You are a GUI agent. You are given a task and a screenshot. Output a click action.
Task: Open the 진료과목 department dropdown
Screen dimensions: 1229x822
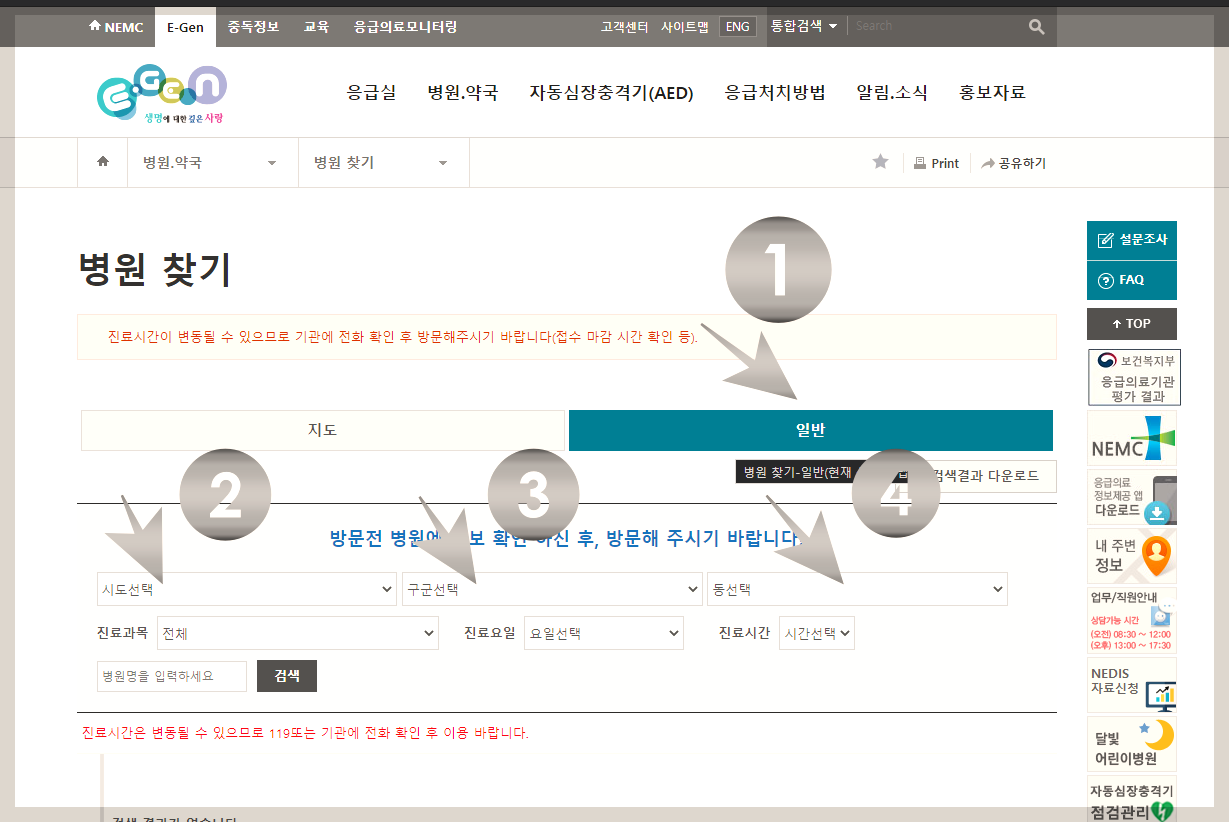tap(297, 633)
